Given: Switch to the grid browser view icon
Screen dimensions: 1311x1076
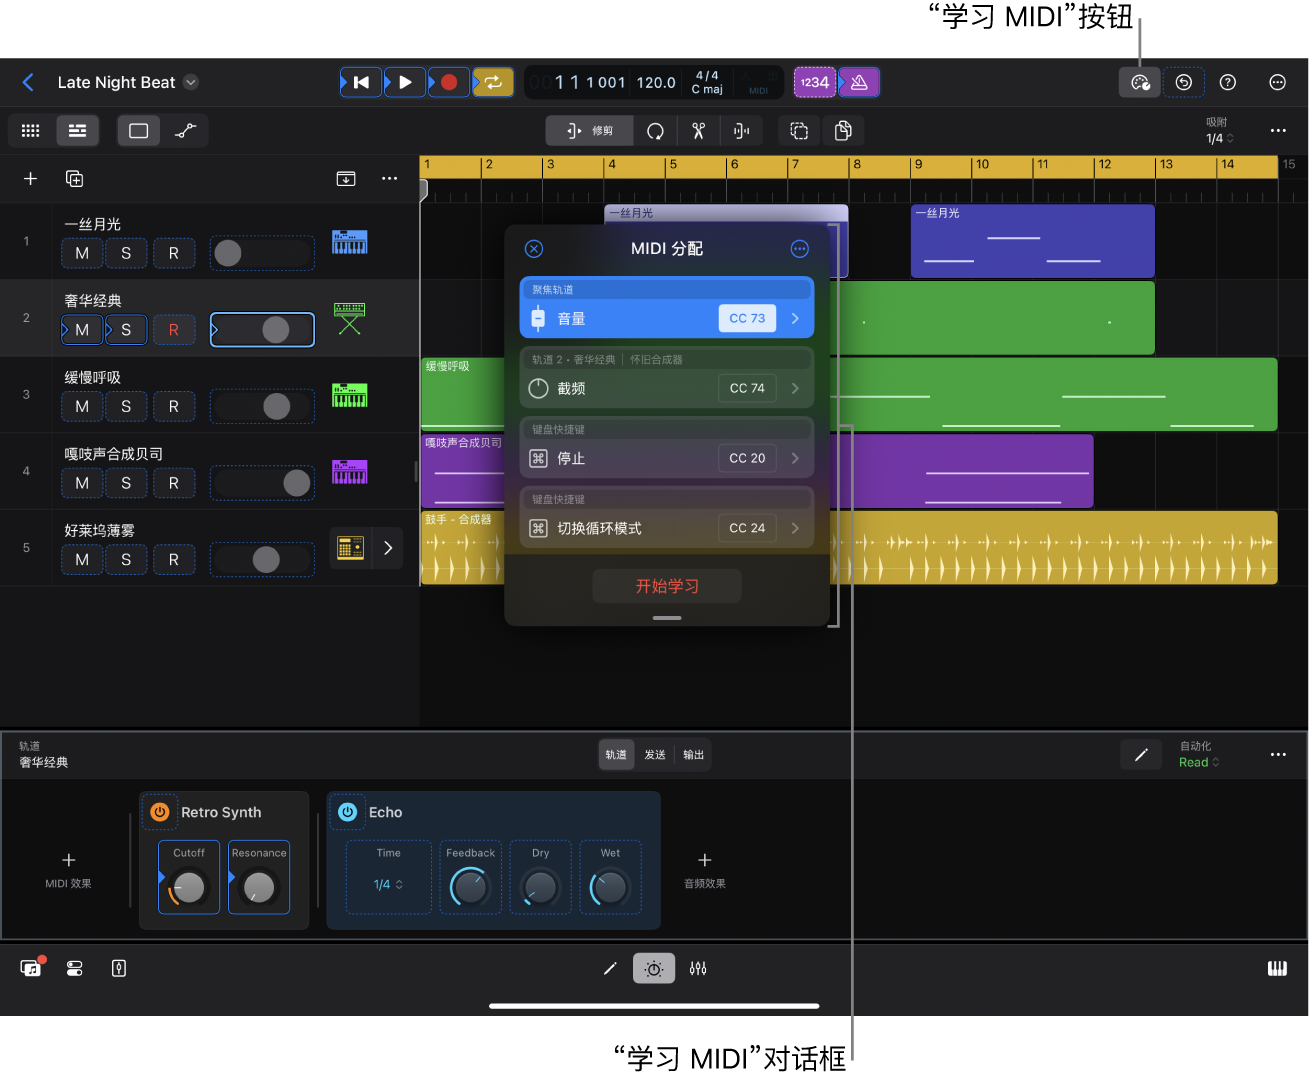Looking at the screenshot, I should click(x=31, y=131).
